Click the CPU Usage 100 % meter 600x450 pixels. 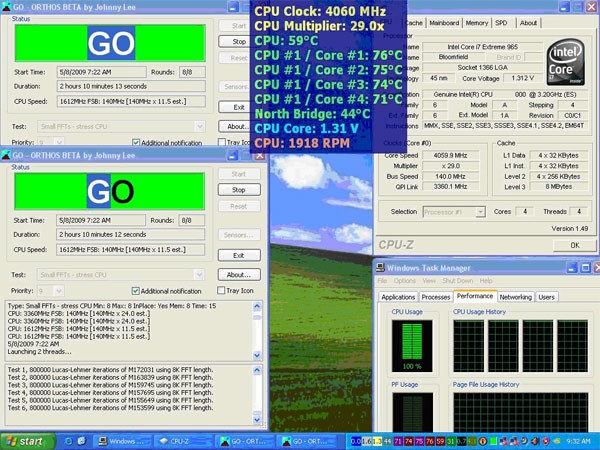point(412,346)
